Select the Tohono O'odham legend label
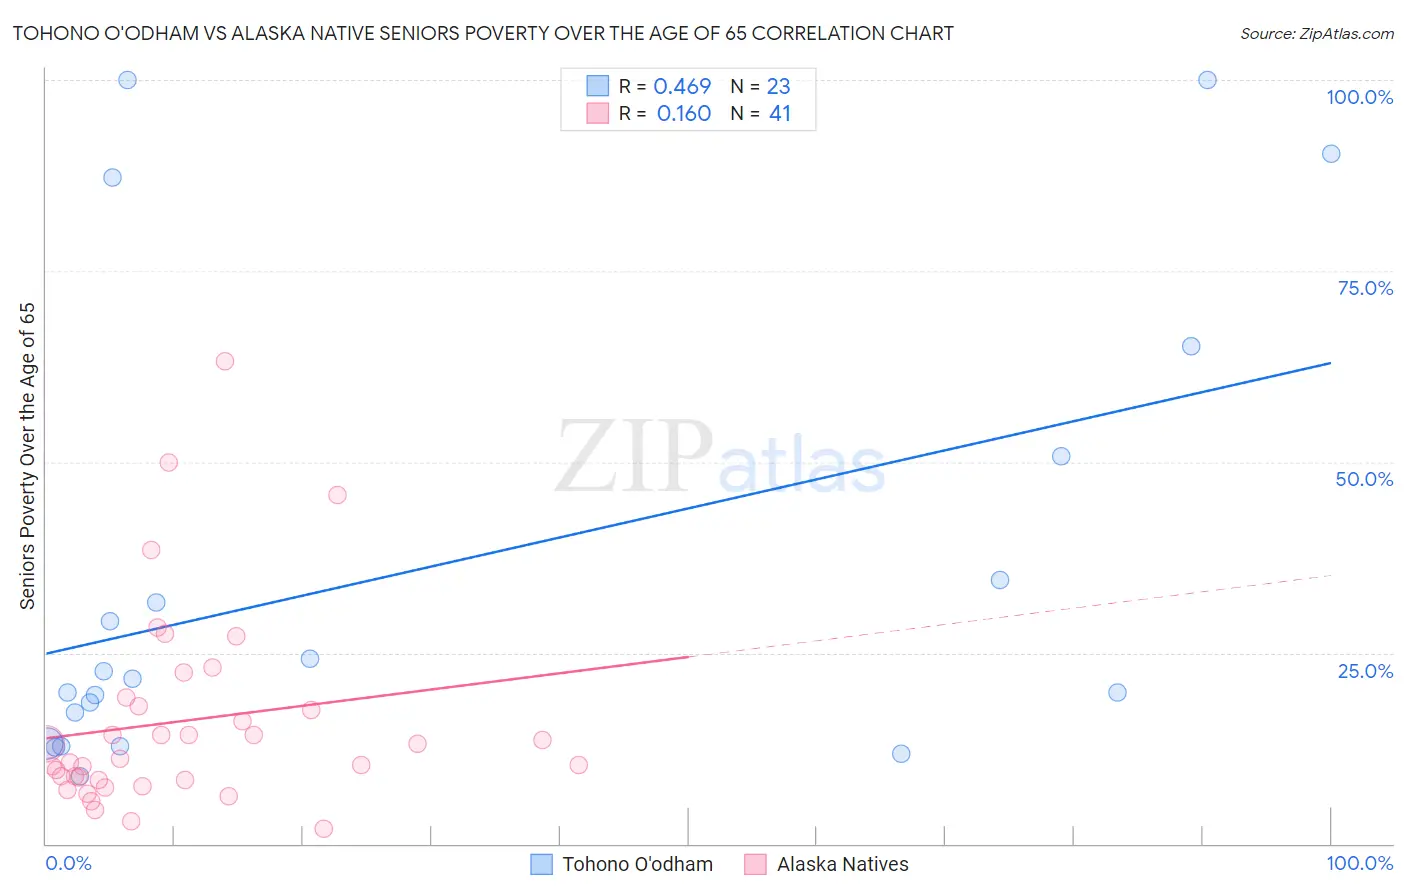The width and height of the screenshot is (1406, 892). (x=638, y=864)
